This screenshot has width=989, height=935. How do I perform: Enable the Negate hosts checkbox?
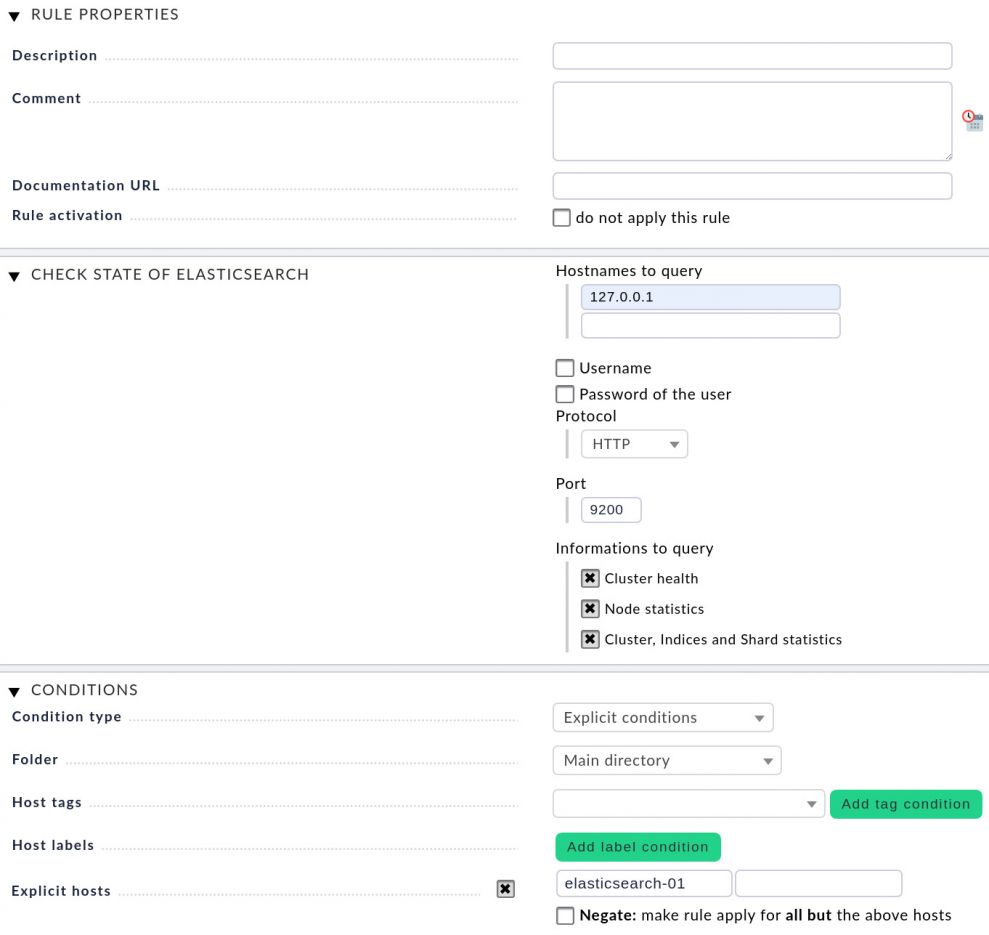[565, 915]
